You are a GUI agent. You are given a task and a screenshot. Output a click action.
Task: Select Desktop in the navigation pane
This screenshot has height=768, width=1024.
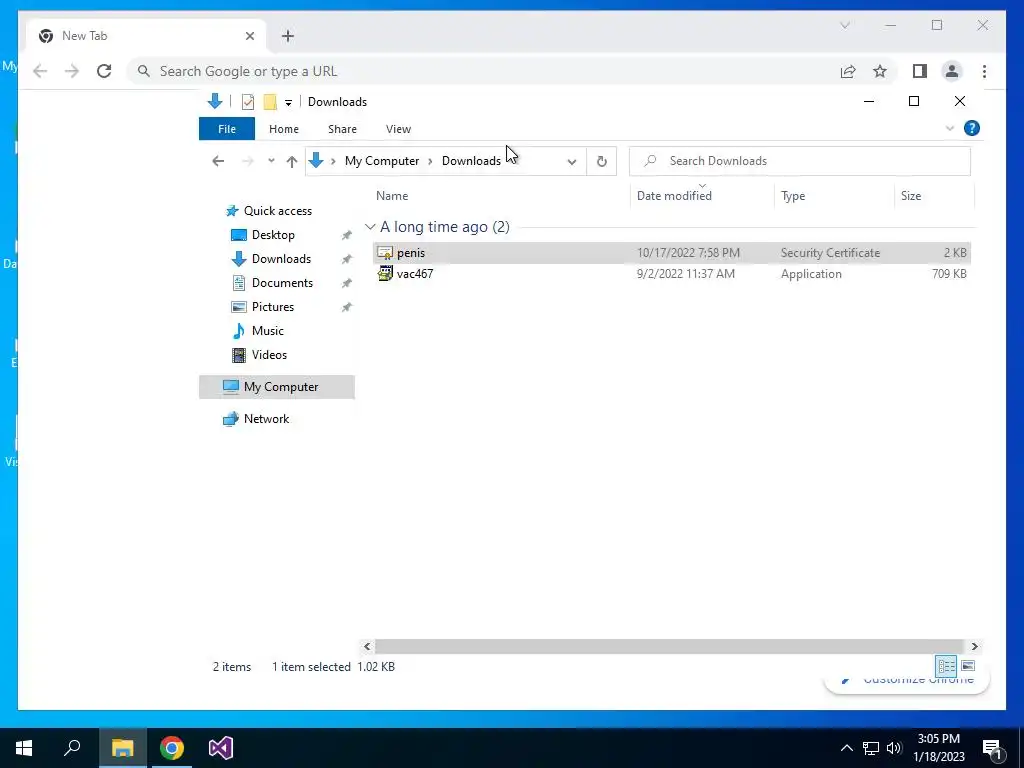click(x=273, y=234)
